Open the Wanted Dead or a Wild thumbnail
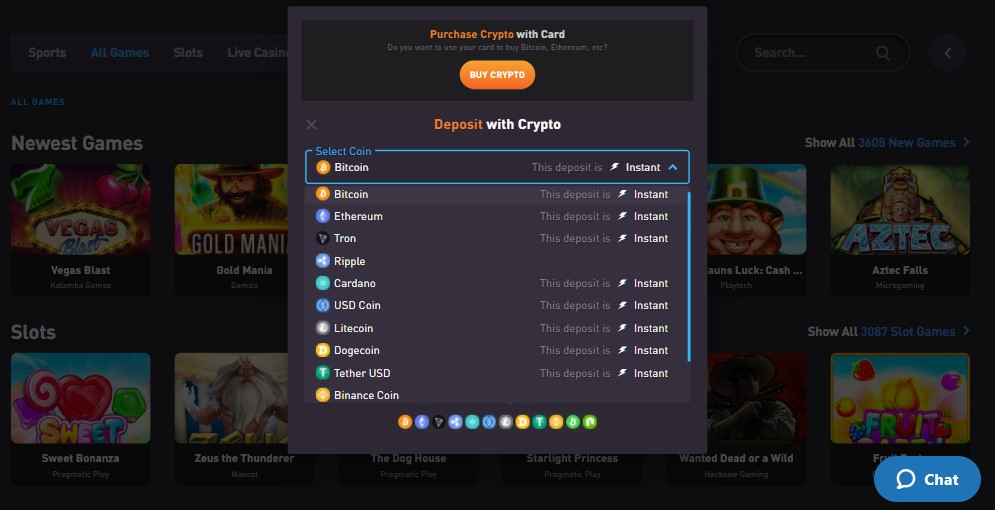This screenshot has width=995, height=510. (x=756, y=398)
